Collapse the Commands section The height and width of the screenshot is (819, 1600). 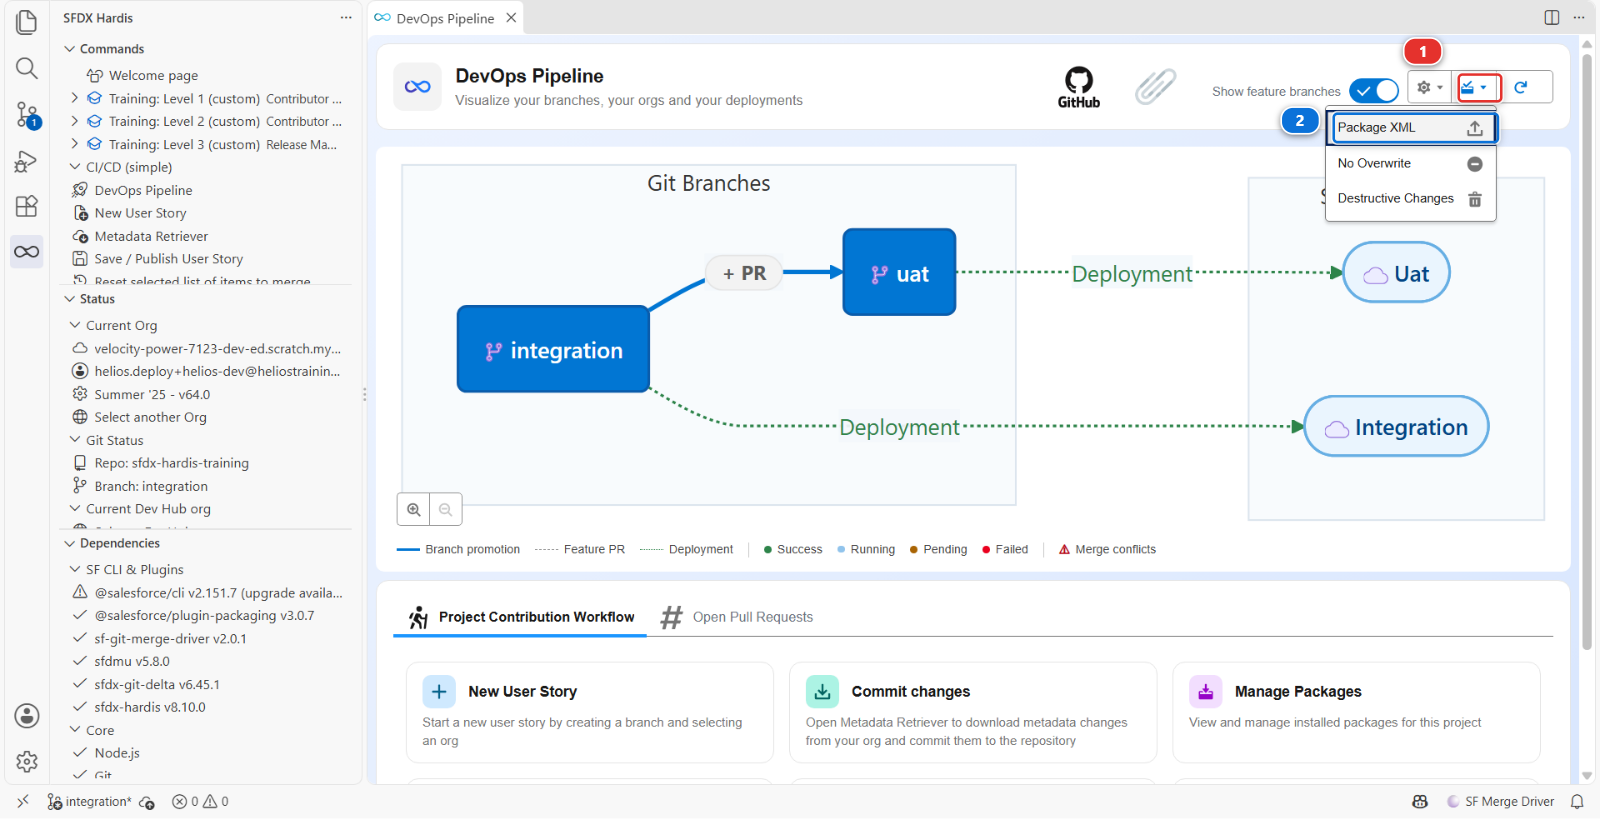[x=70, y=49]
